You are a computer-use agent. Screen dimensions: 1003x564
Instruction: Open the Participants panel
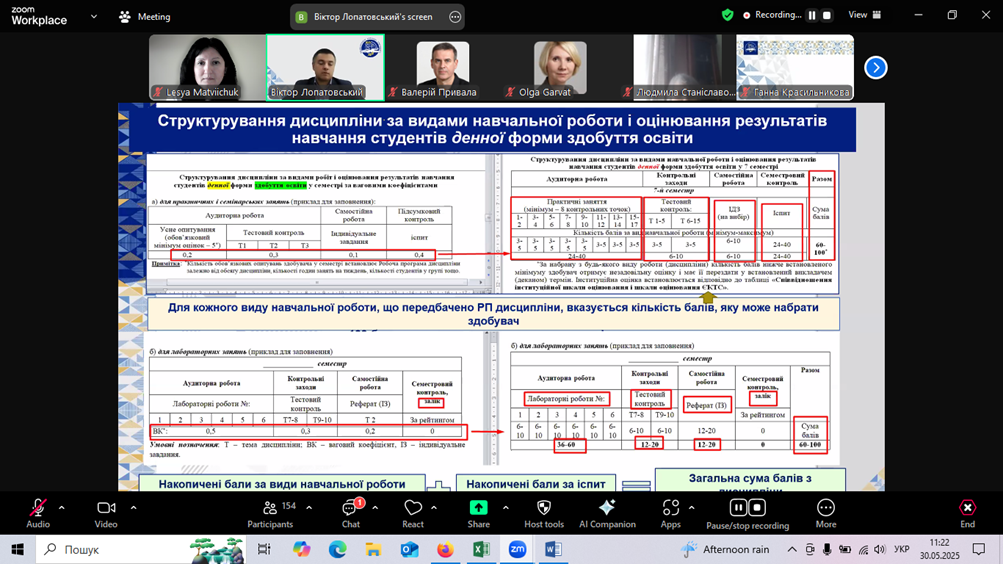pyautogui.click(x=270, y=513)
